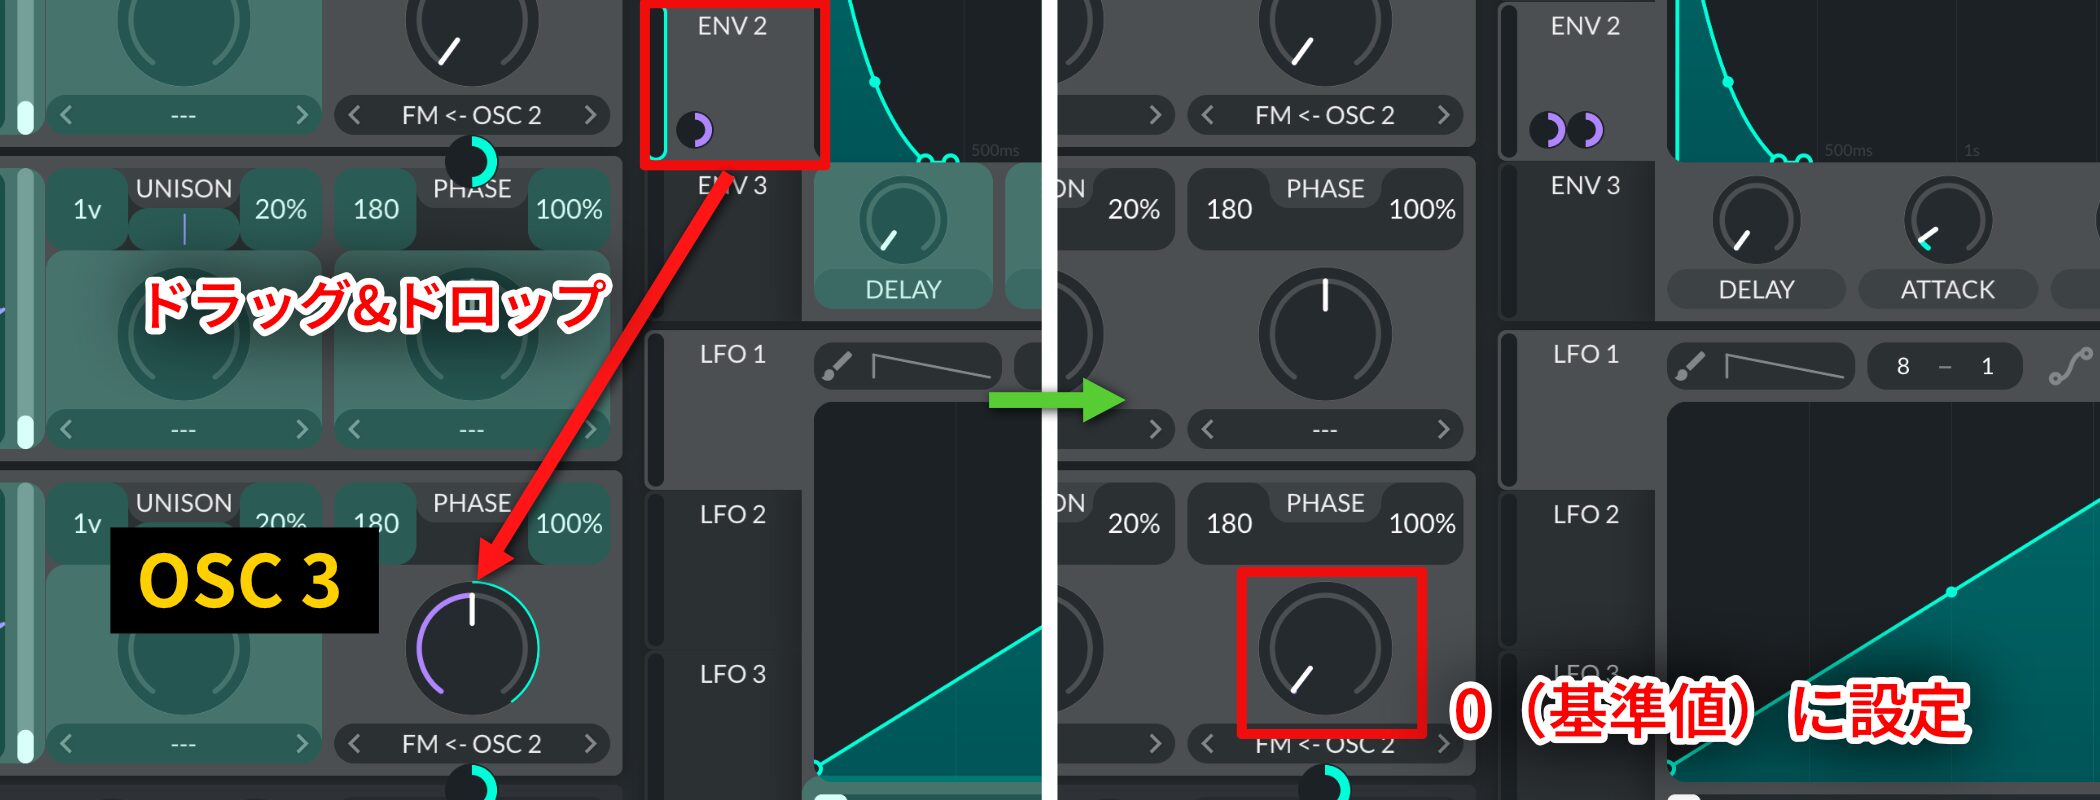Click the LFO 1 ramp shape preview
This screenshot has width=2100, height=800.
(1784, 366)
